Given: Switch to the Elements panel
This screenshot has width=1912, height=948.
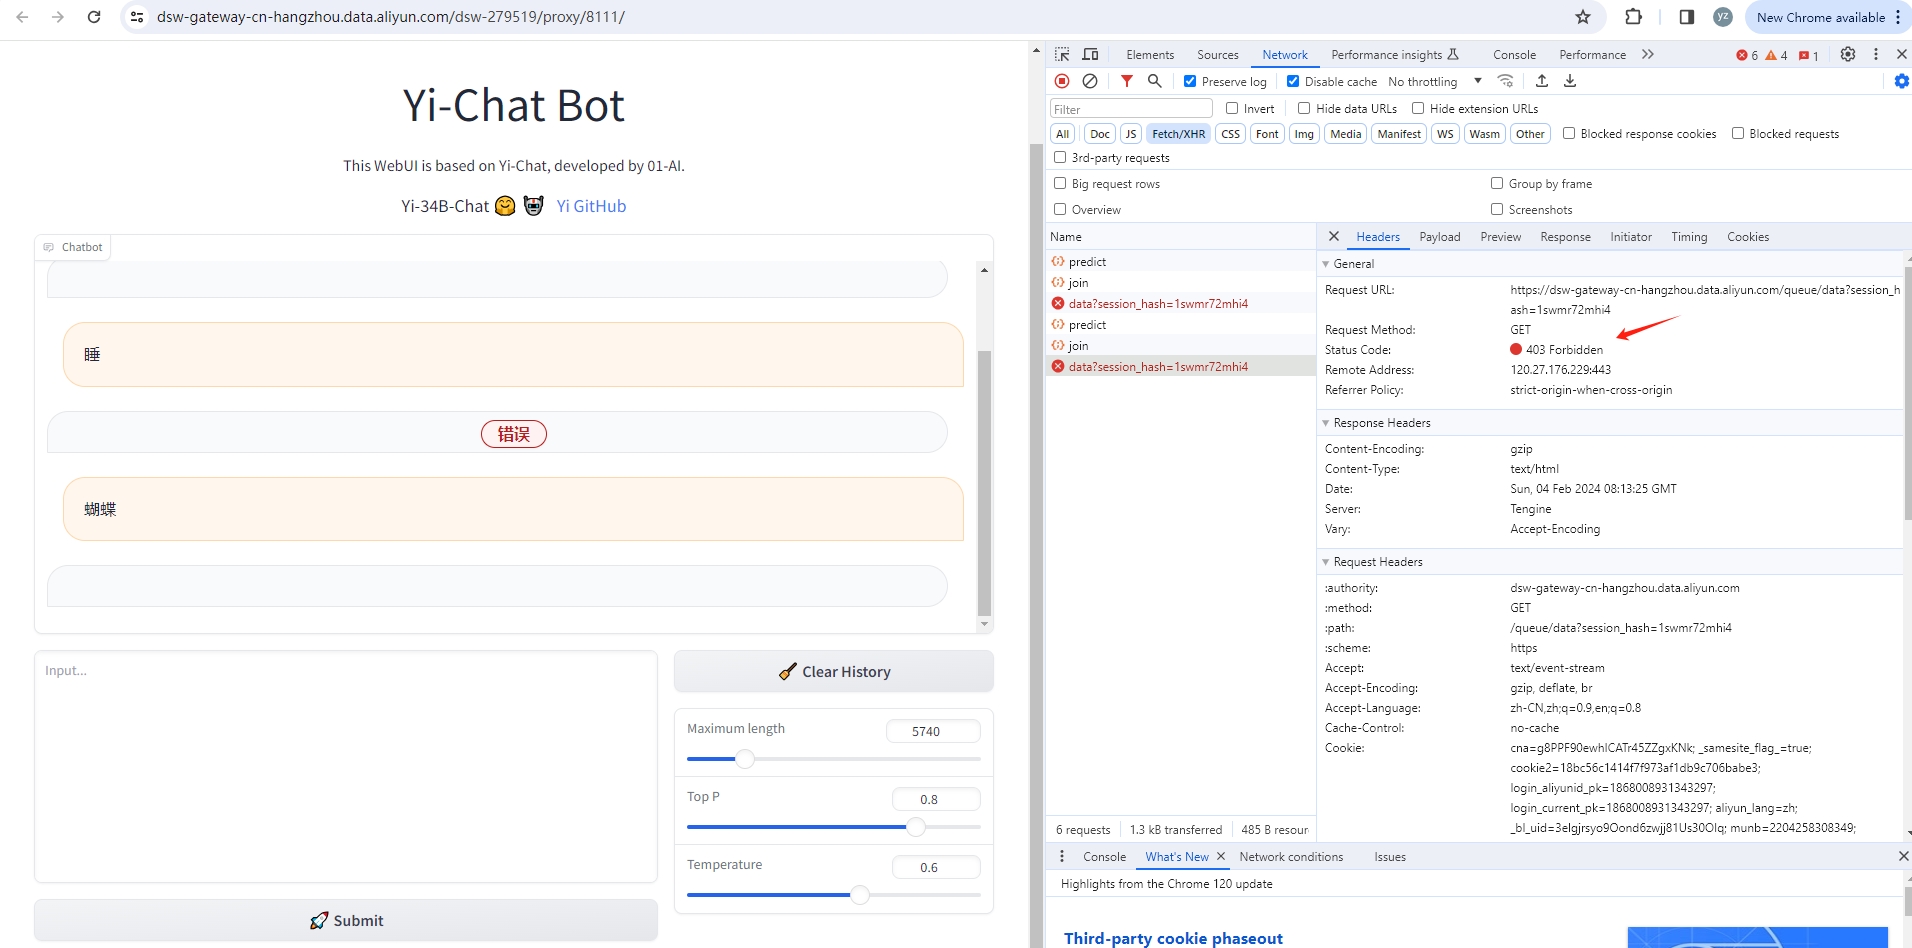Looking at the screenshot, I should (x=1150, y=55).
